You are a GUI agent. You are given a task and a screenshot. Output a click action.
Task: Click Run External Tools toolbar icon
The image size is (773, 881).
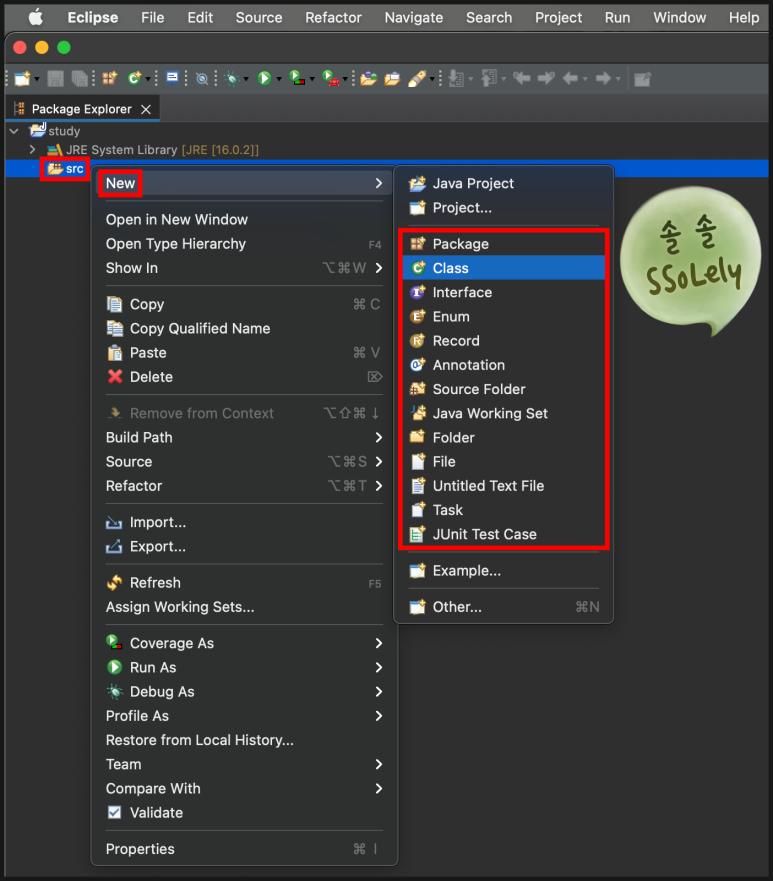pyautogui.click(x=331, y=79)
